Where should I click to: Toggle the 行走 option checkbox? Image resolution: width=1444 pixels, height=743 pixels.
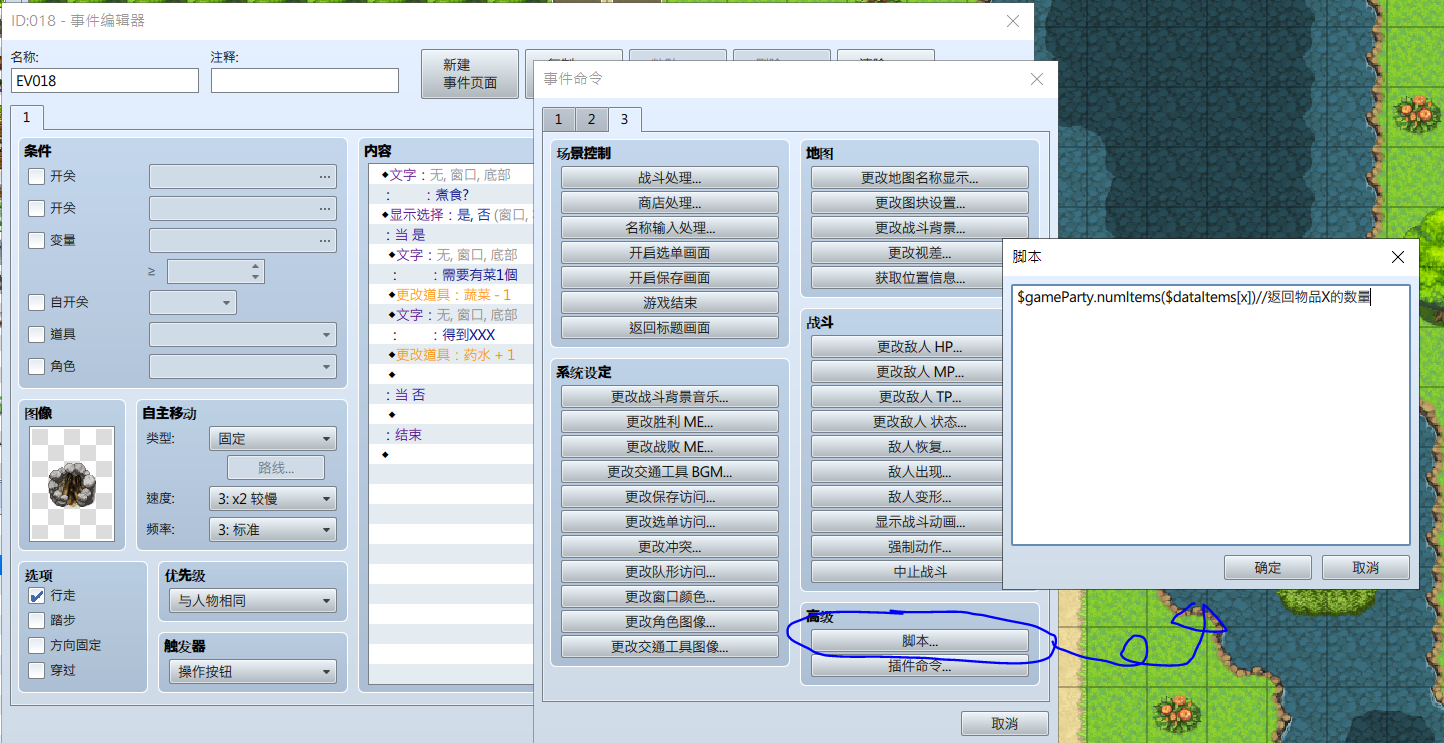pyautogui.click(x=36, y=595)
